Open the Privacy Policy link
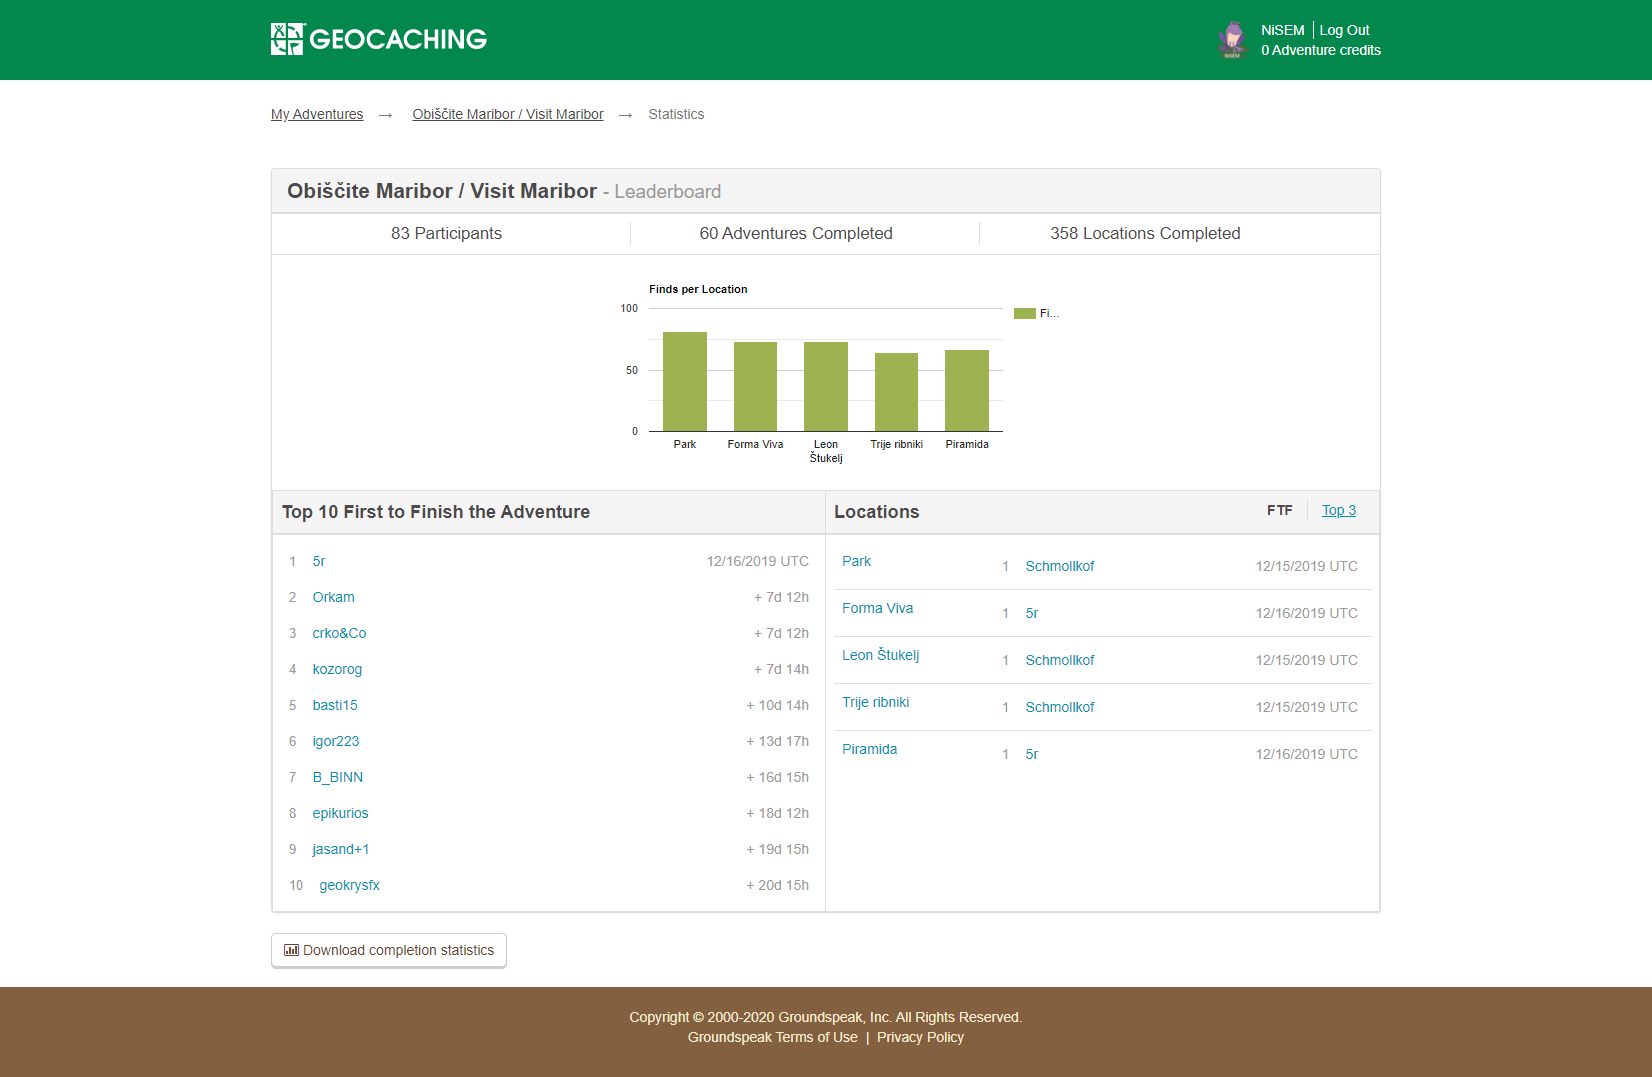This screenshot has height=1077, width=1652. coord(920,1037)
